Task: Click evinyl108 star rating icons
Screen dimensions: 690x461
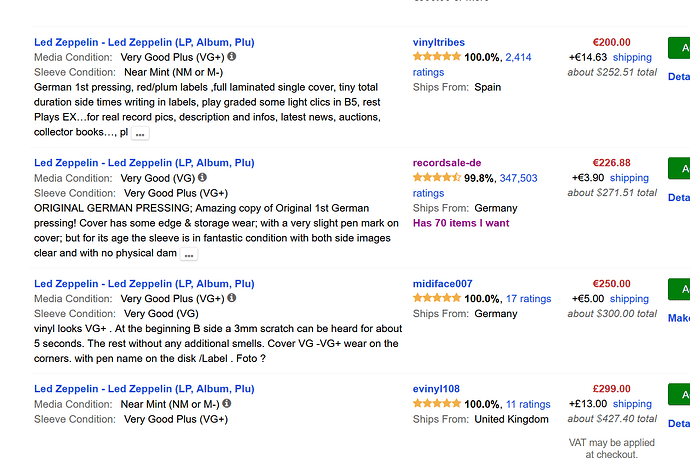Action: 437,403
